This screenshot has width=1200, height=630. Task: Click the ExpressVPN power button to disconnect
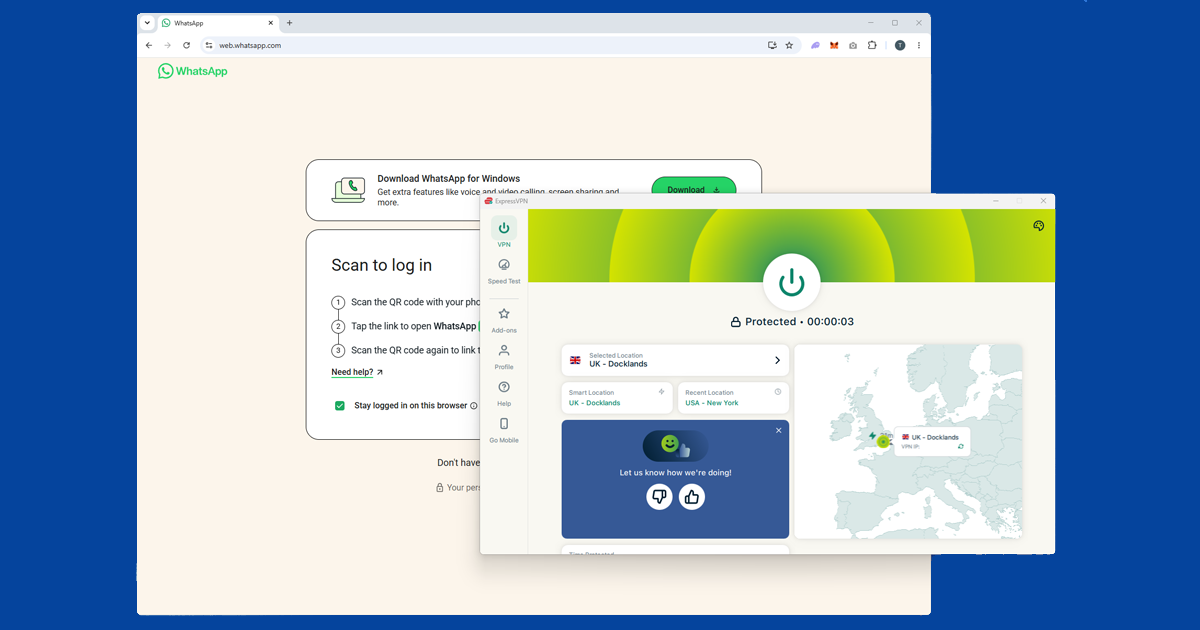click(792, 282)
